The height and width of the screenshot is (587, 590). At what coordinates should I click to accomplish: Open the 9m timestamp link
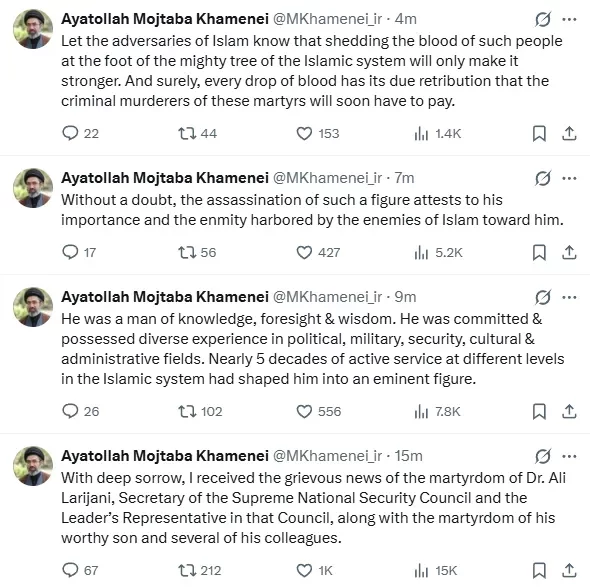pos(405,297)
